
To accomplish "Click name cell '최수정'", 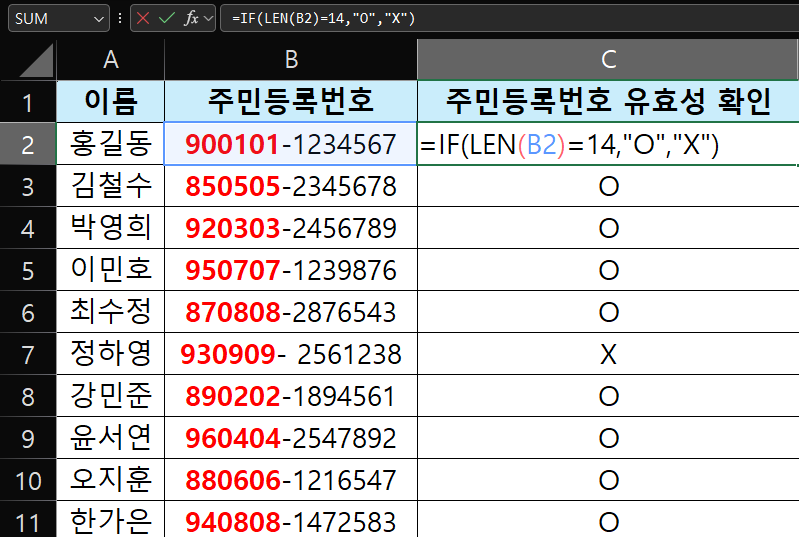I will coord(111,312).
